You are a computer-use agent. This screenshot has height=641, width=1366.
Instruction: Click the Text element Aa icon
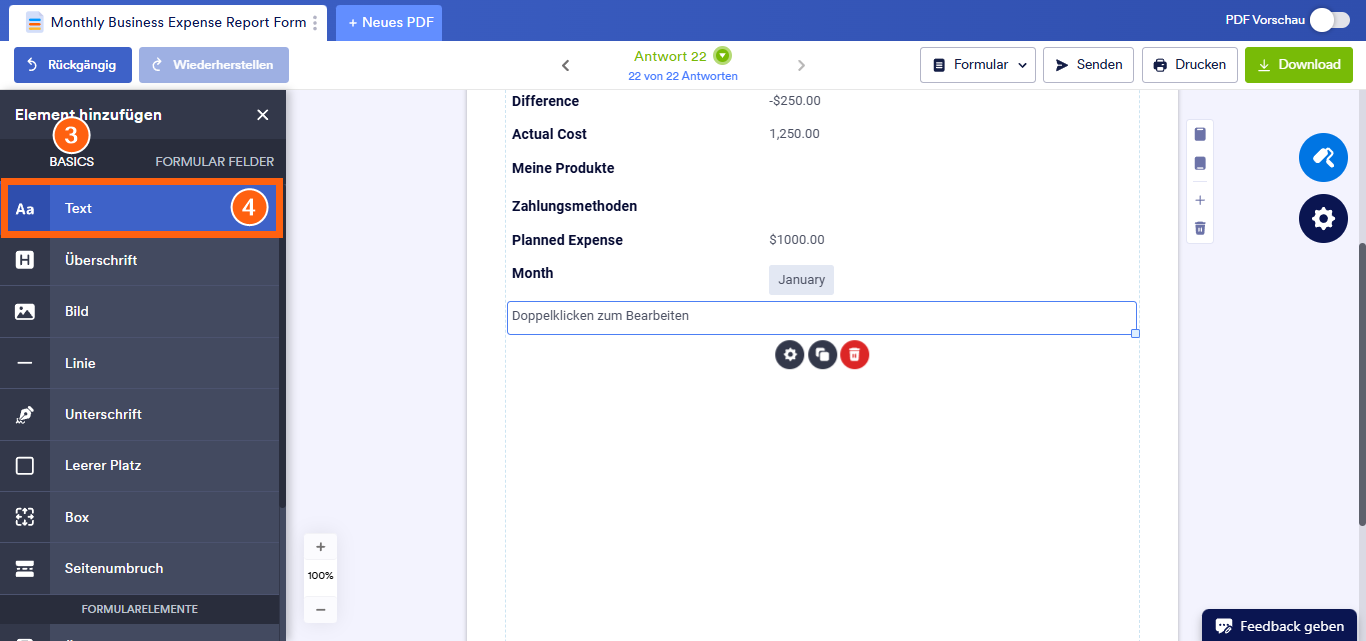coord(25,209)
